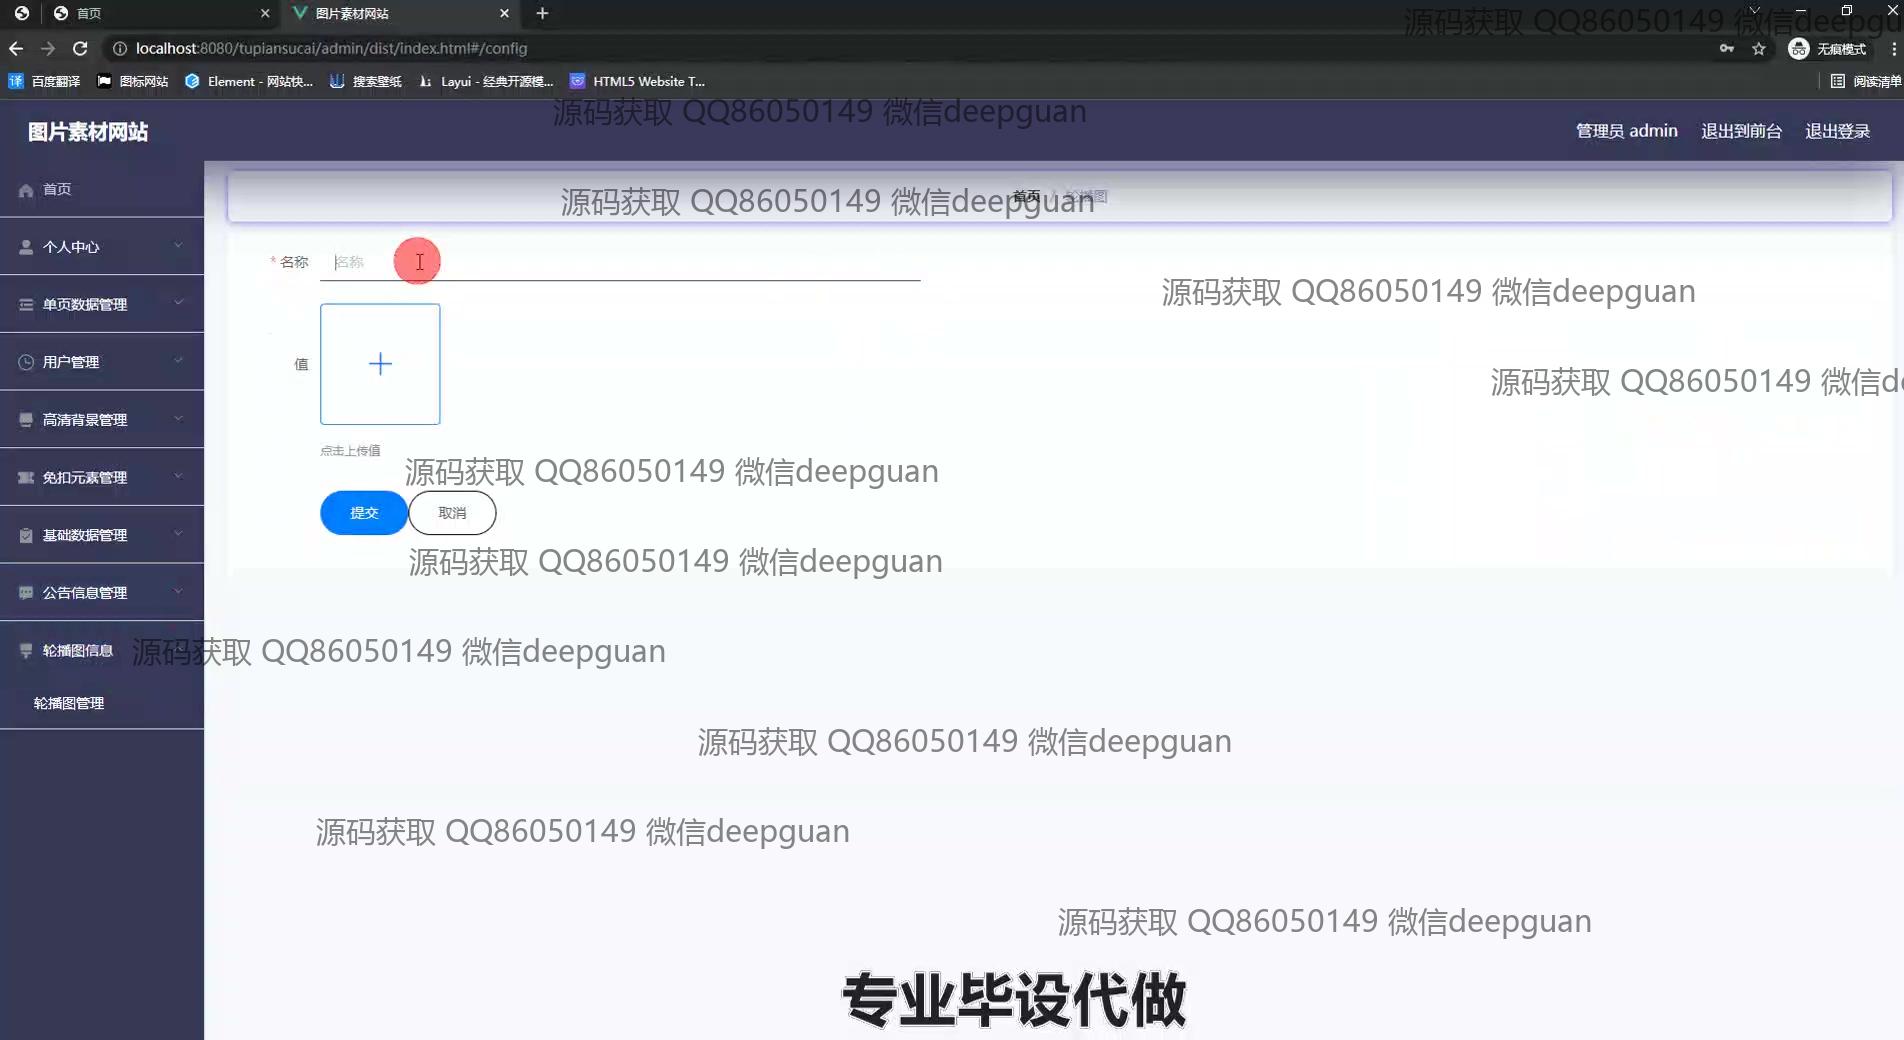Image resolution: width=1904 pixels, height=1040 pixels.
Task: Open the 图标网站 bookmark
Action: click(x=133, y=81)
